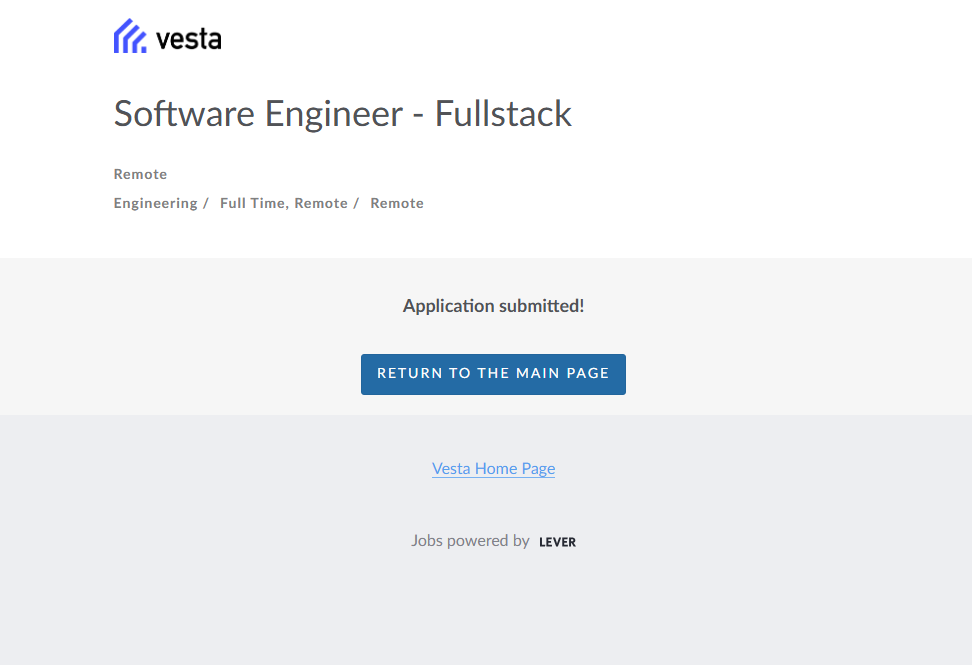Viewport: 972px width, 665px height.
Task: Open the Vesta Home Page link
Action: click(x=493, y=468)
